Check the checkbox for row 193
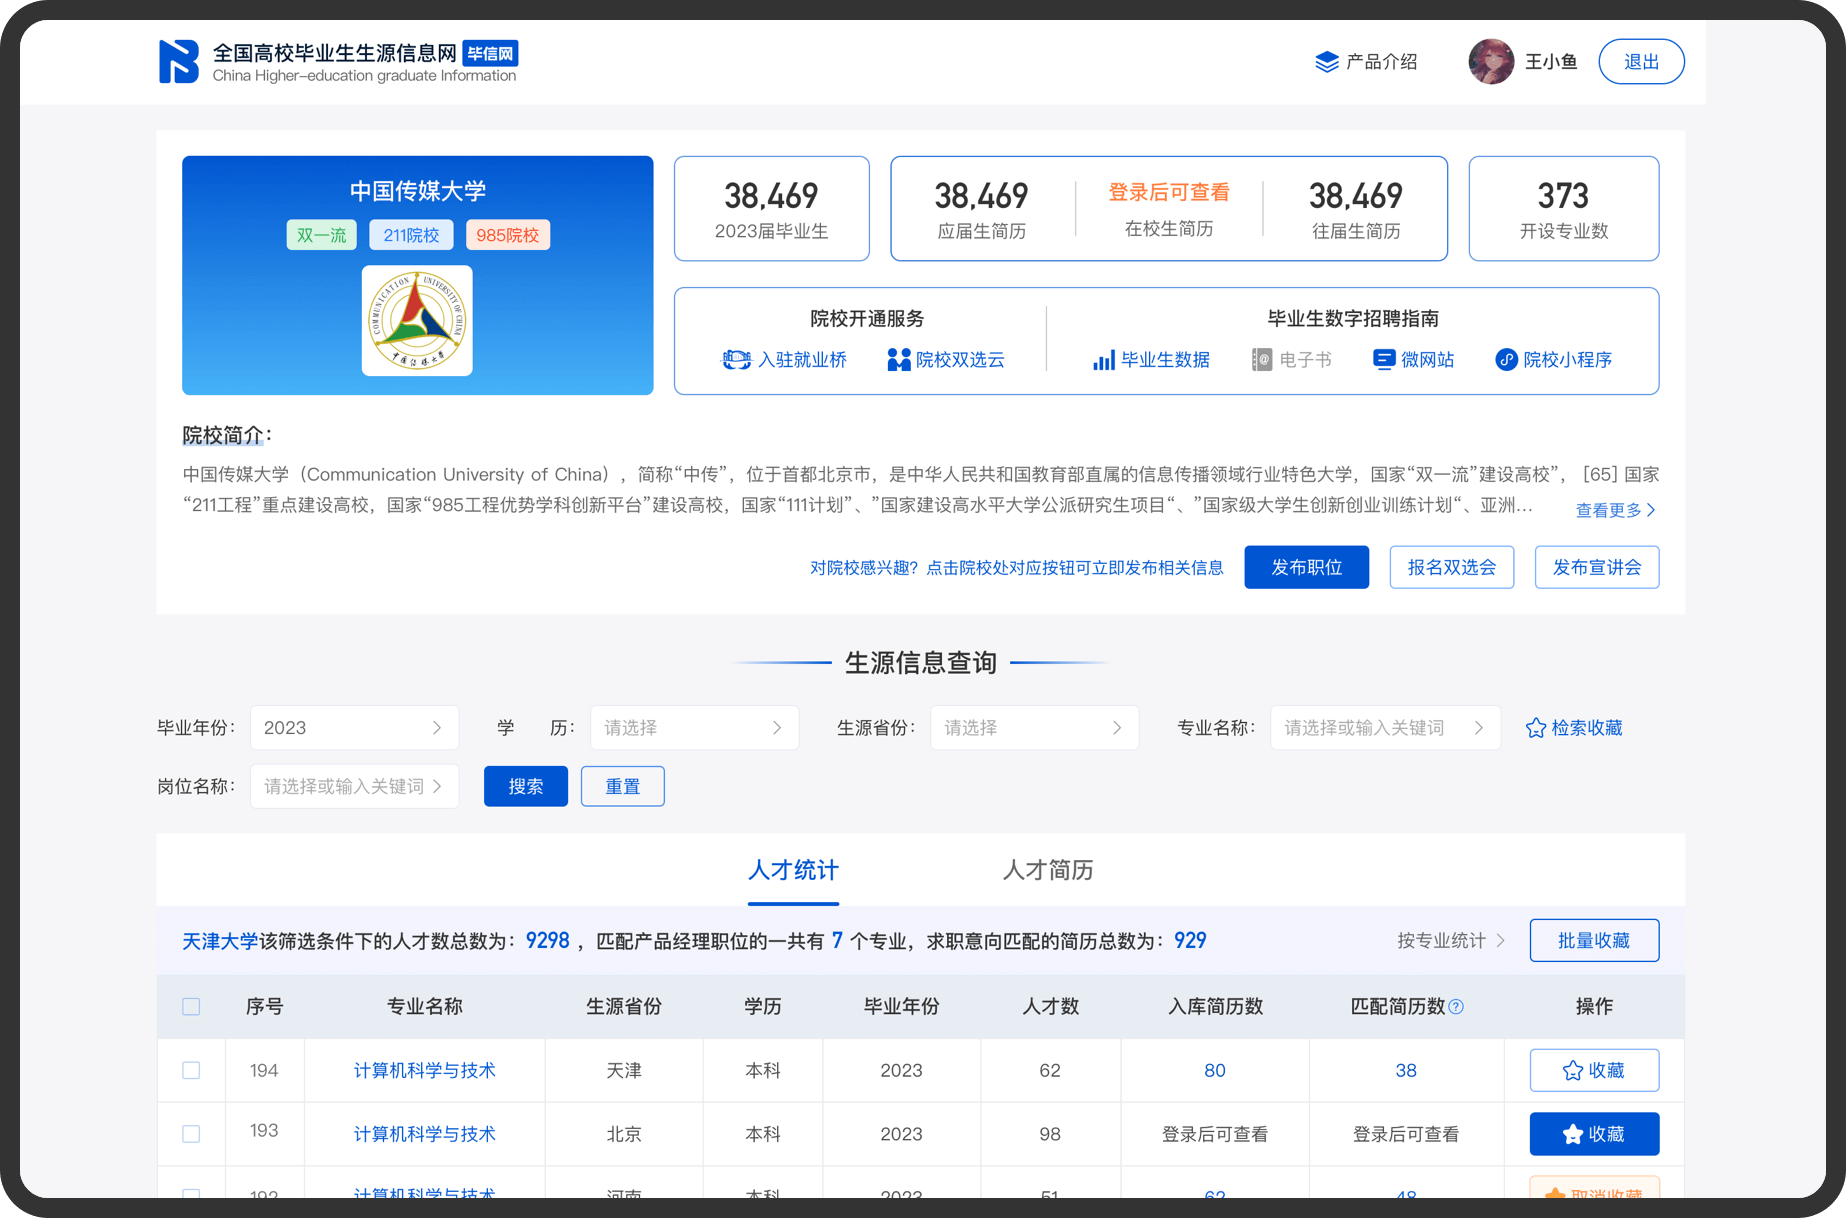Image resolution: width=1846 pixels, height=1218 pixels. tap(191, 1134)
